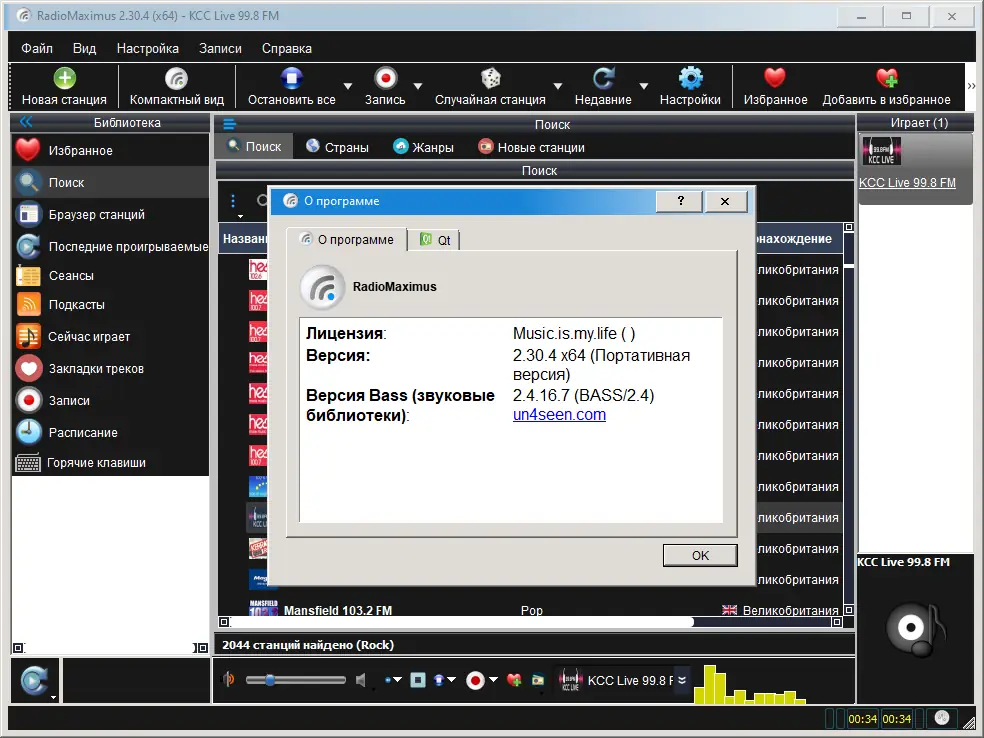
Task: Click the replay last station icon at bottom left
Action: [x=34, y=680]
